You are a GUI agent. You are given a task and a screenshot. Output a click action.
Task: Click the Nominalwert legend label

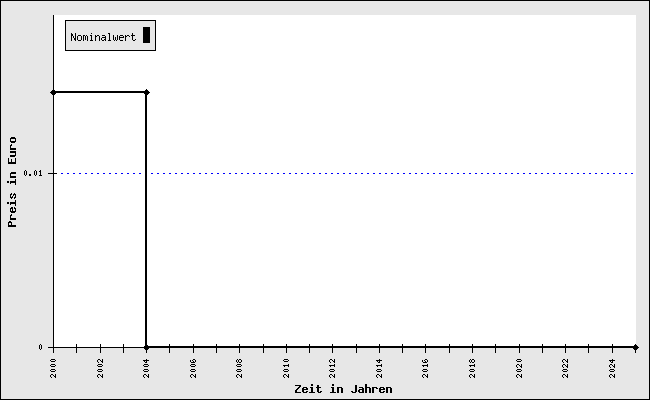coord(103,37)
